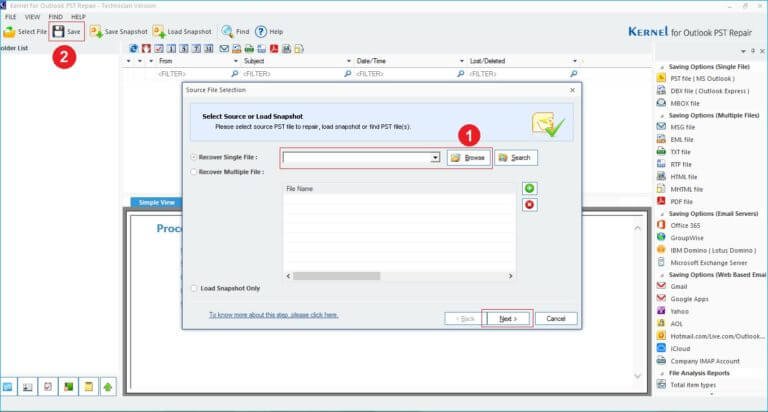Image resolution: width=768 pixels, height=412 pixels.
Task: Open the HELP menu
Action: tap(78, 17)
